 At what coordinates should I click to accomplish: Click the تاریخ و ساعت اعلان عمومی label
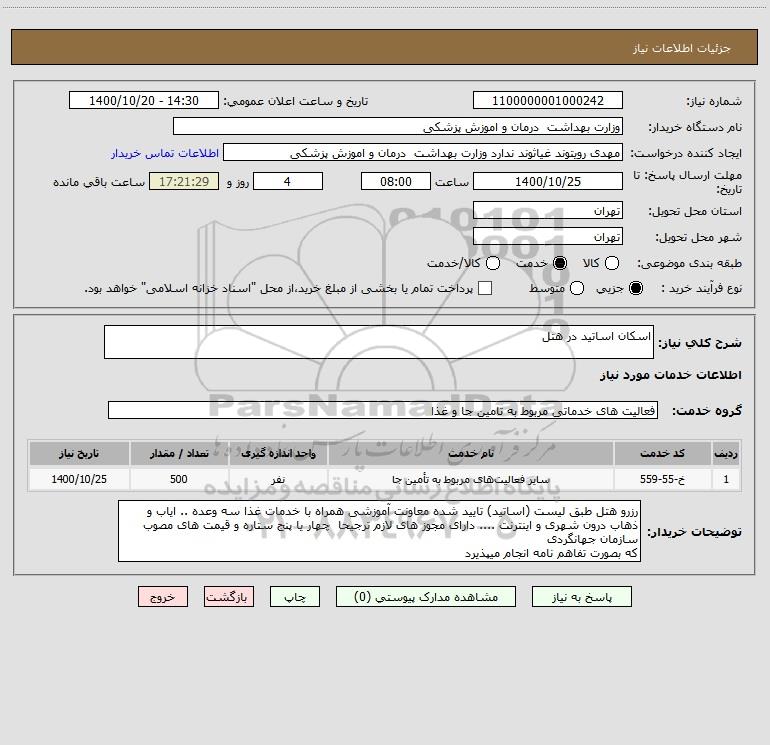pyautogui.click(x=296, y=101)
